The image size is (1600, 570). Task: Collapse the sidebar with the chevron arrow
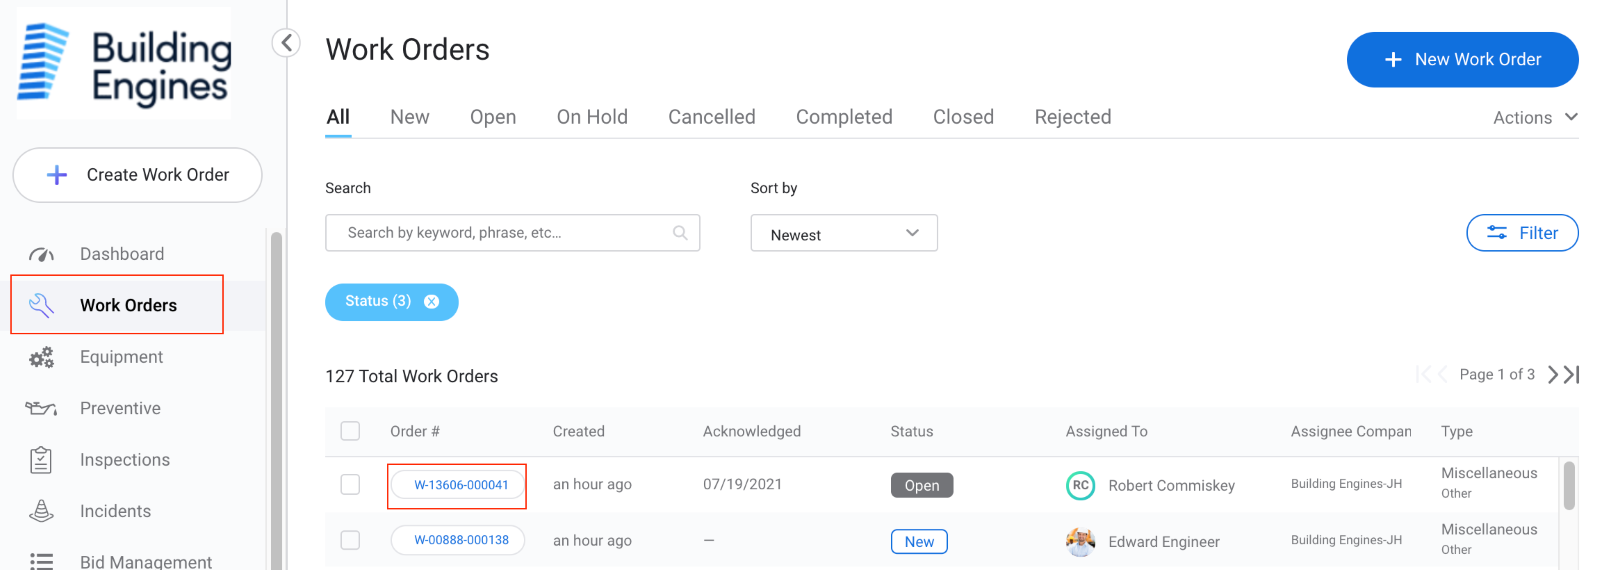click(286, 43)
